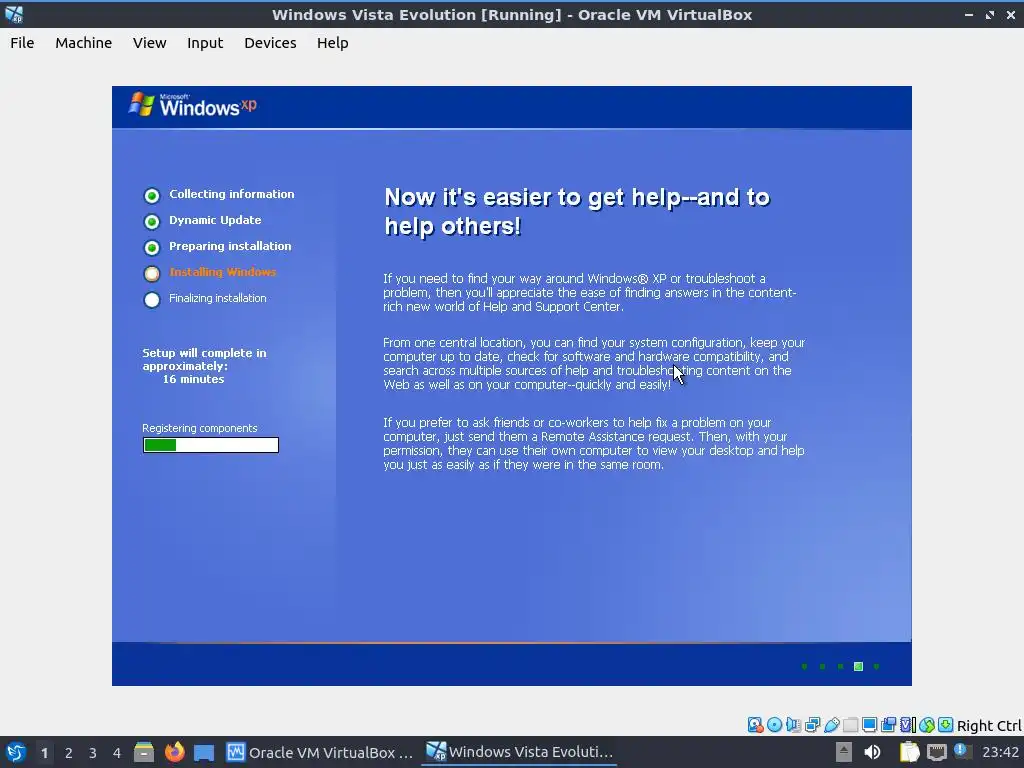This screenshot has width=1024, height=768.
Task: Click the keyboard capture arrow icon
Action: [946, 725]
